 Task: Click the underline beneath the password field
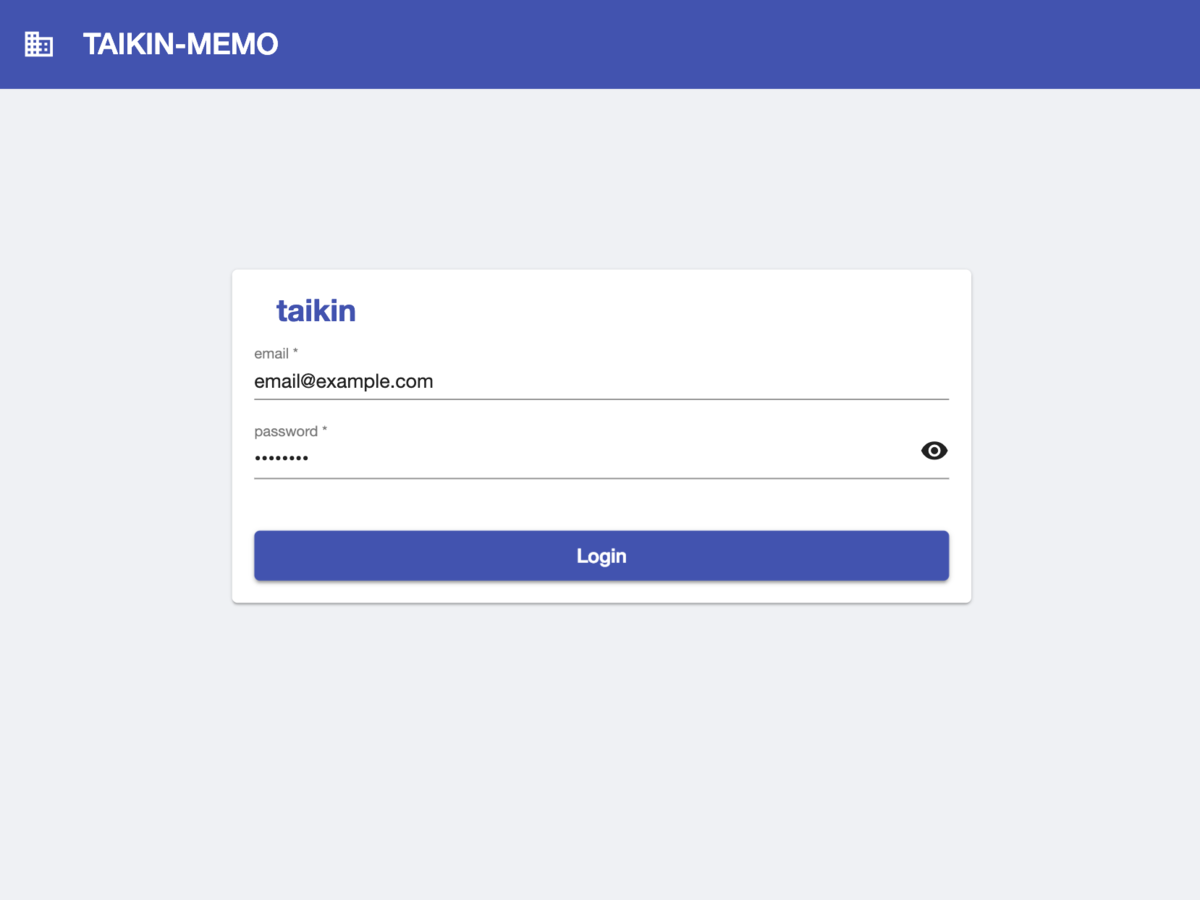pos(601,478)
